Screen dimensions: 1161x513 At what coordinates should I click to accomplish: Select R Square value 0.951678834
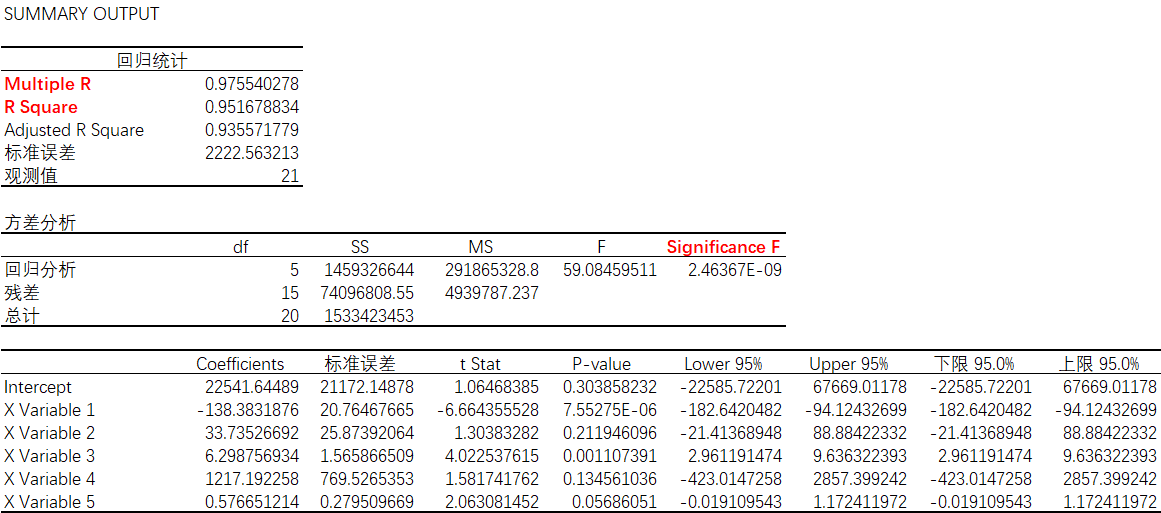coord(252,107)
